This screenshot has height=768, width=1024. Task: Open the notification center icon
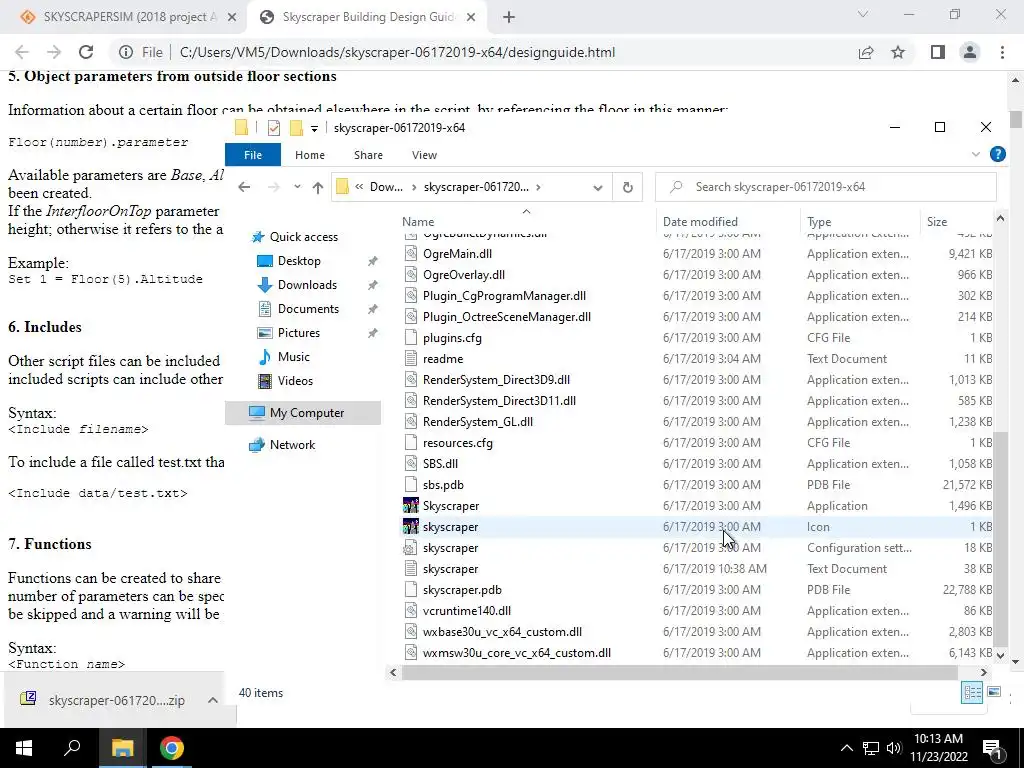(992, 748)
